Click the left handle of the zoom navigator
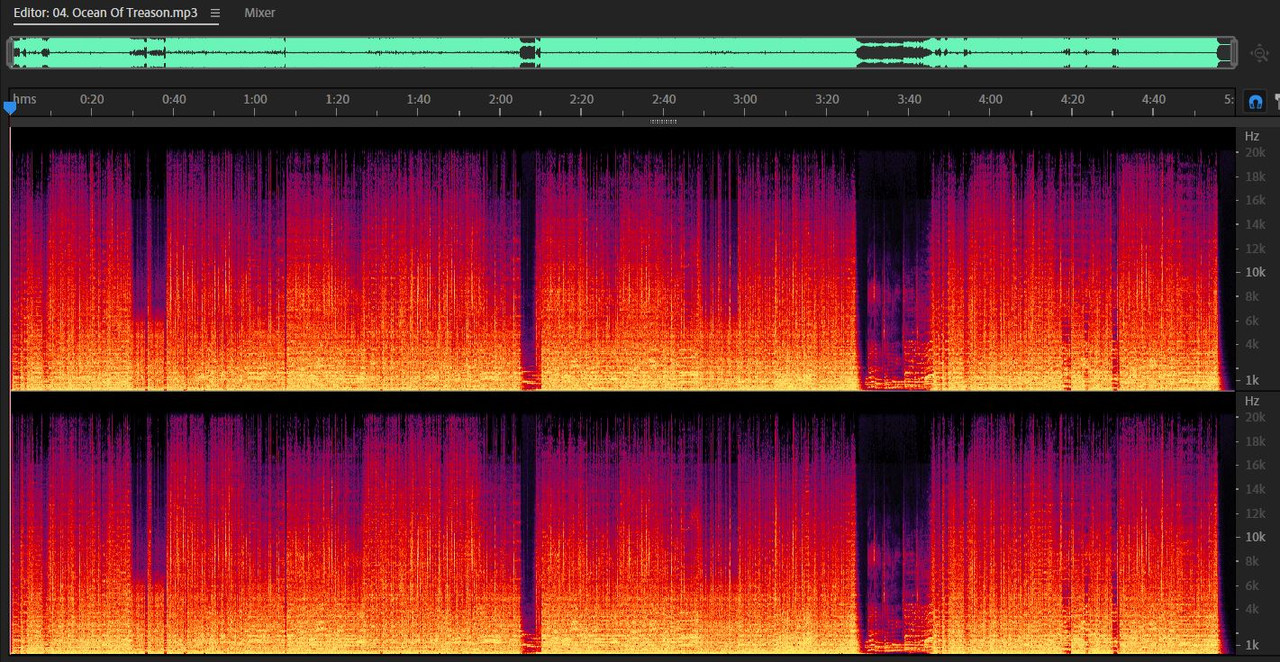Image resolution: width=1280 pixels, height=662 pixels. (10, 53)
